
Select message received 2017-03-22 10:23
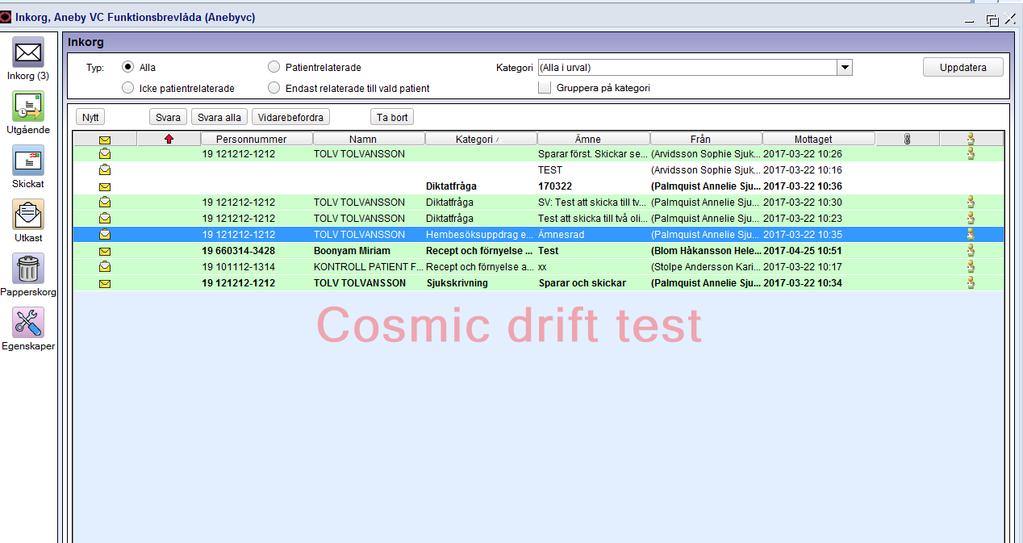click(538, 219)
